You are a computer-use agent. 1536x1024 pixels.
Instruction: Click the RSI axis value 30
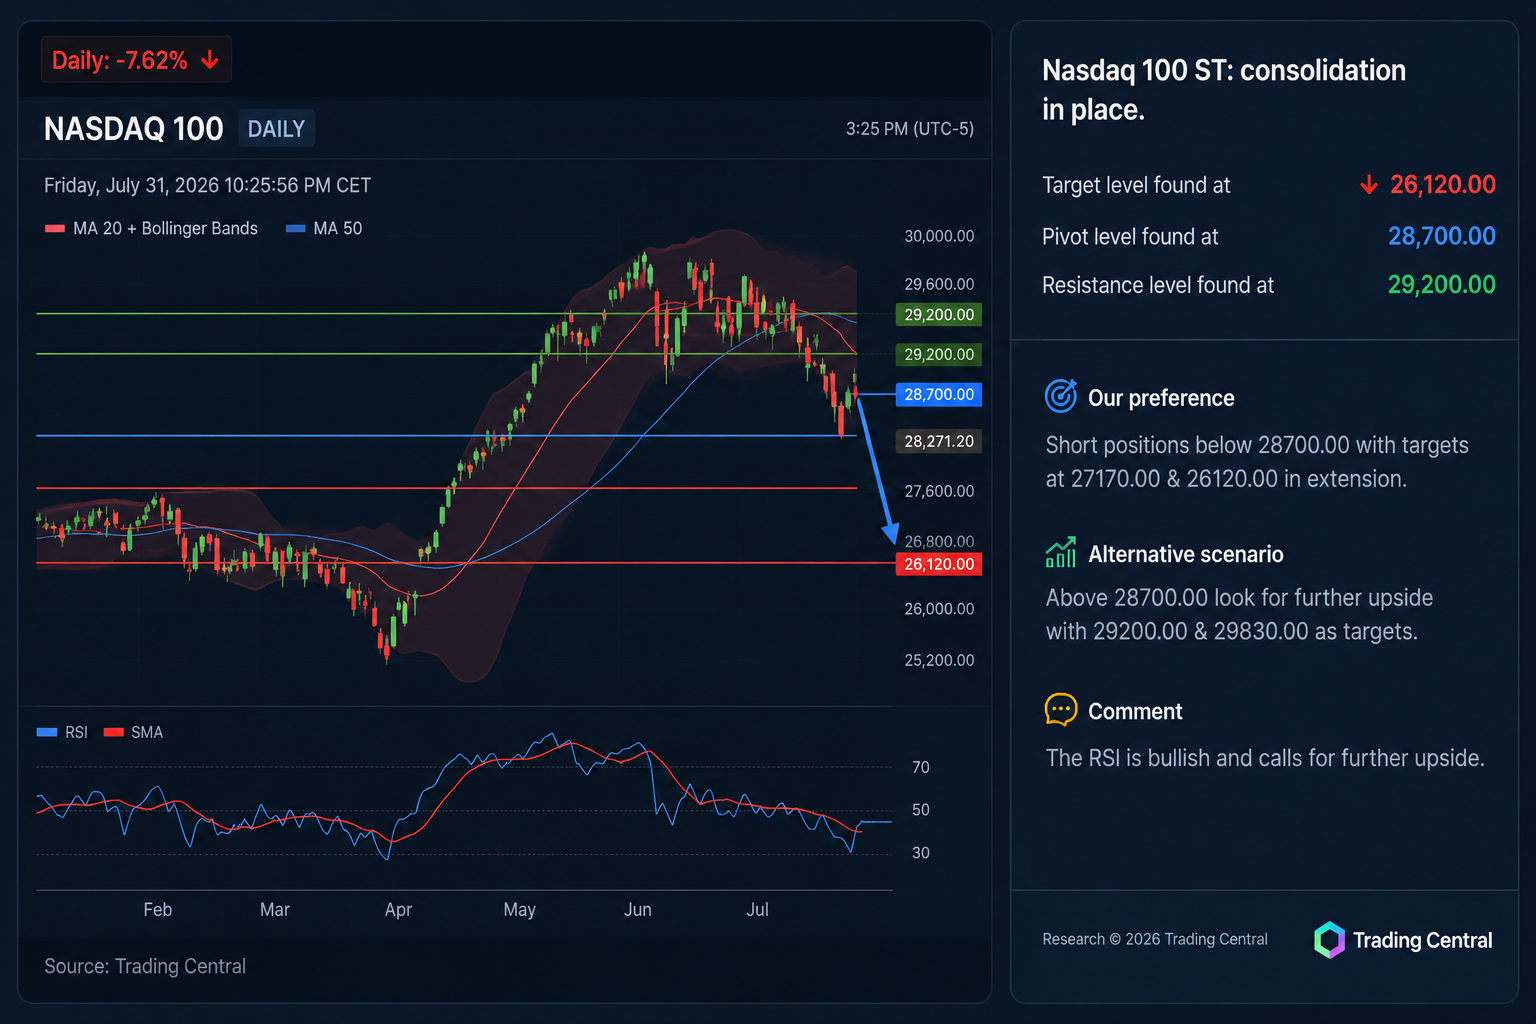click(x=921, y=853)
